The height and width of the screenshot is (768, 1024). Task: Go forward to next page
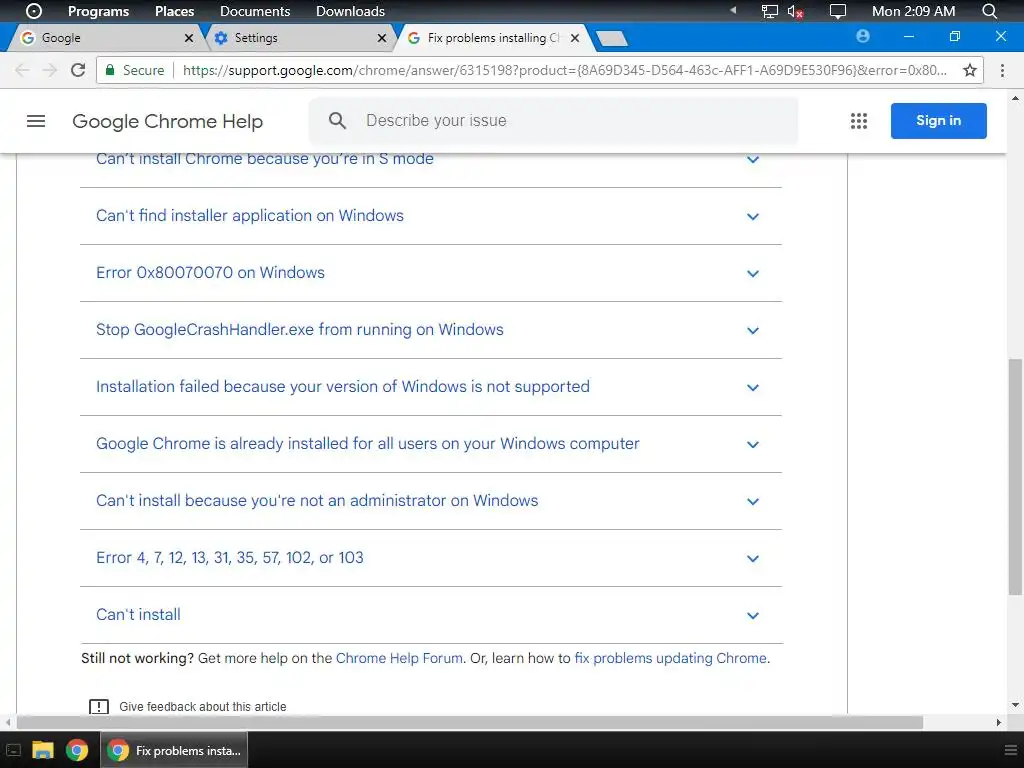(50, 70)
